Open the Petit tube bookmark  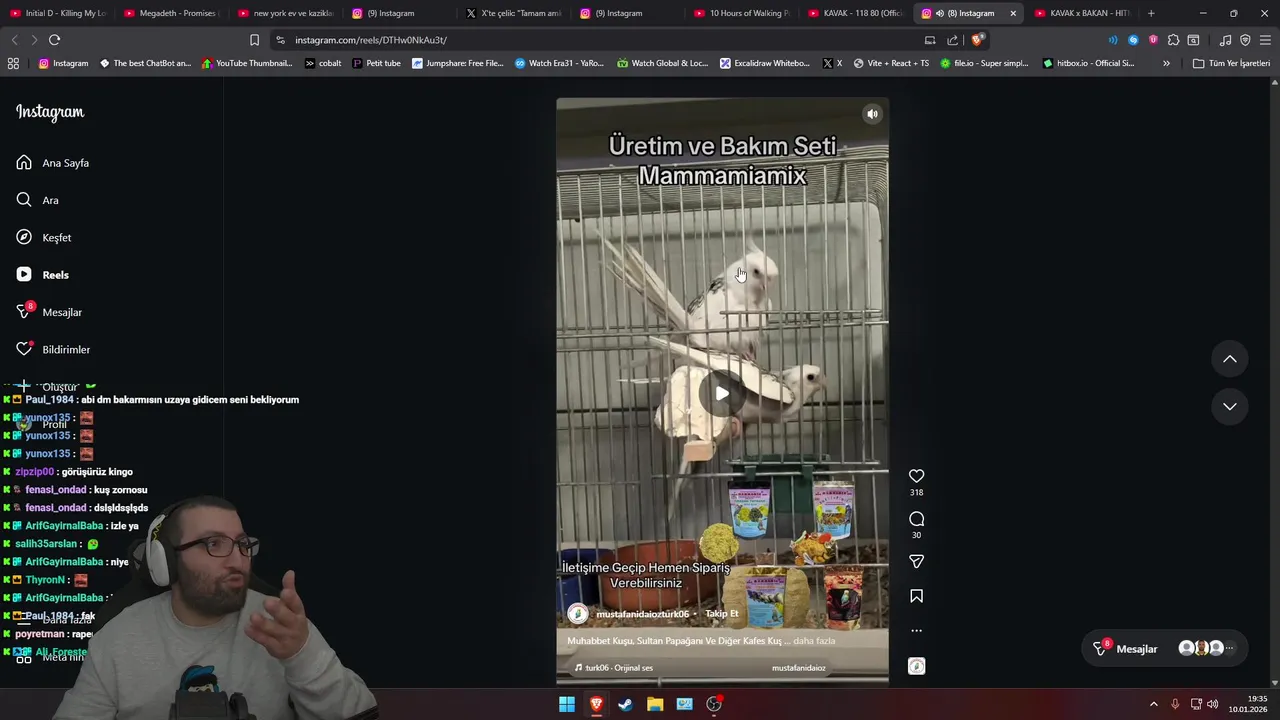click(x=376, y=63)
